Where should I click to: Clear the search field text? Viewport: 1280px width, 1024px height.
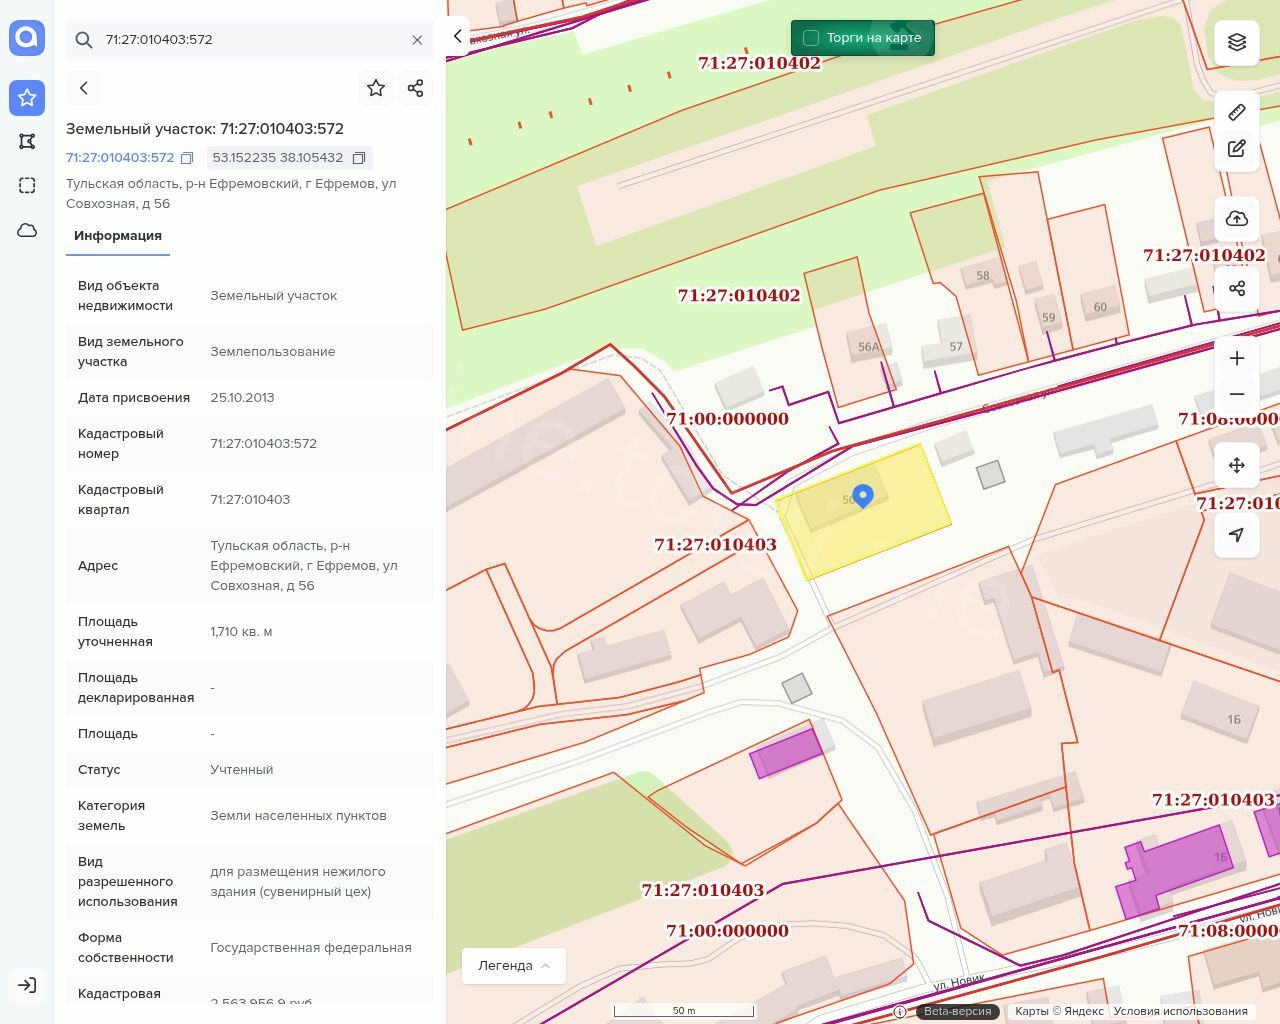pyautogui.click(x=417, y=40)
